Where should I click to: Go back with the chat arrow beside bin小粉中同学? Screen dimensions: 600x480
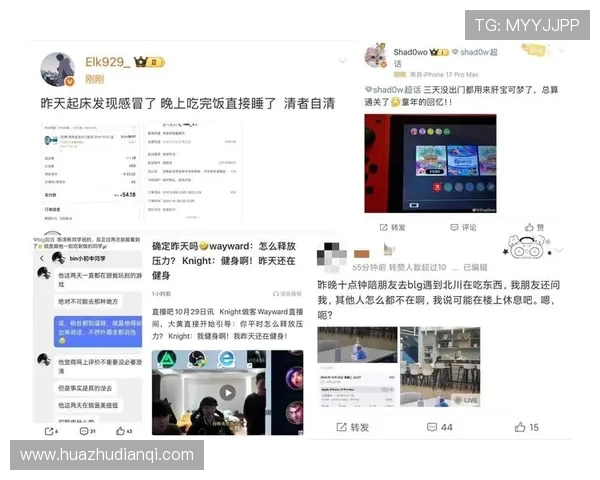[x=42, y=259]
